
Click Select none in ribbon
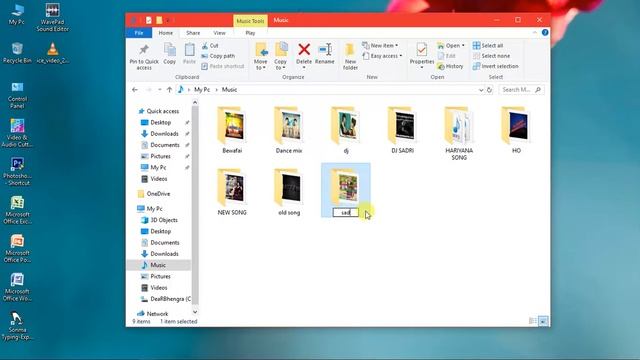491,56
